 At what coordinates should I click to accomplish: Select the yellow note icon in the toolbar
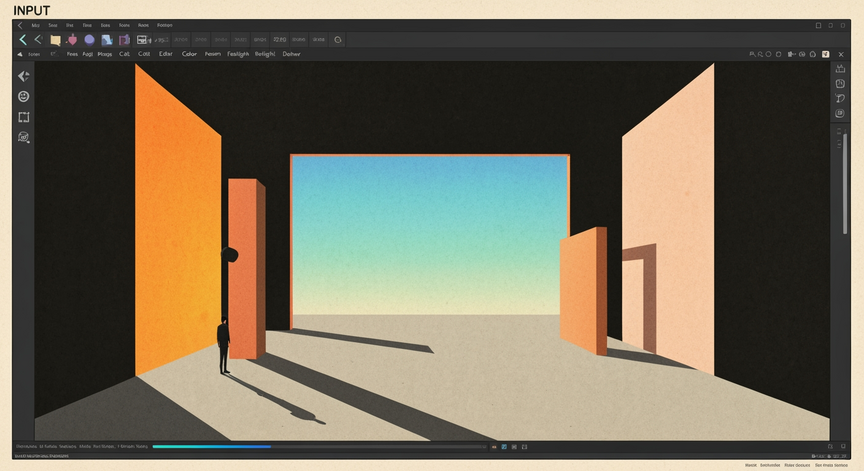pyautogui.click(x=55, y=40)
